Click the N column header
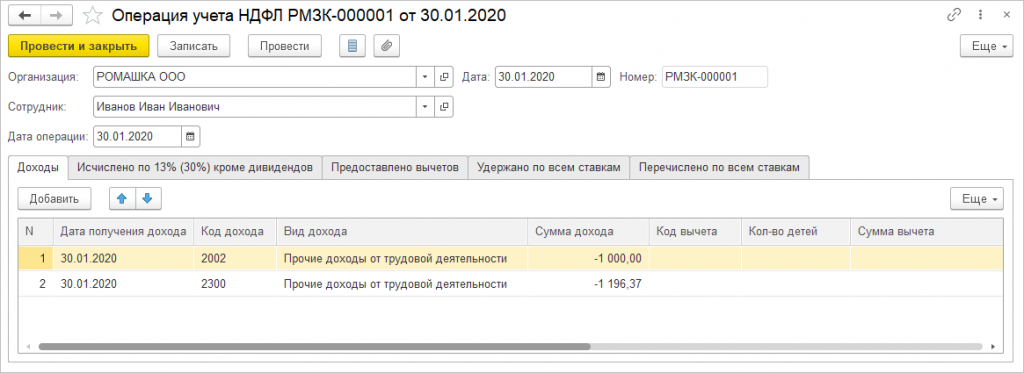The image size is (1024, 373). click(x=36, y=231)
